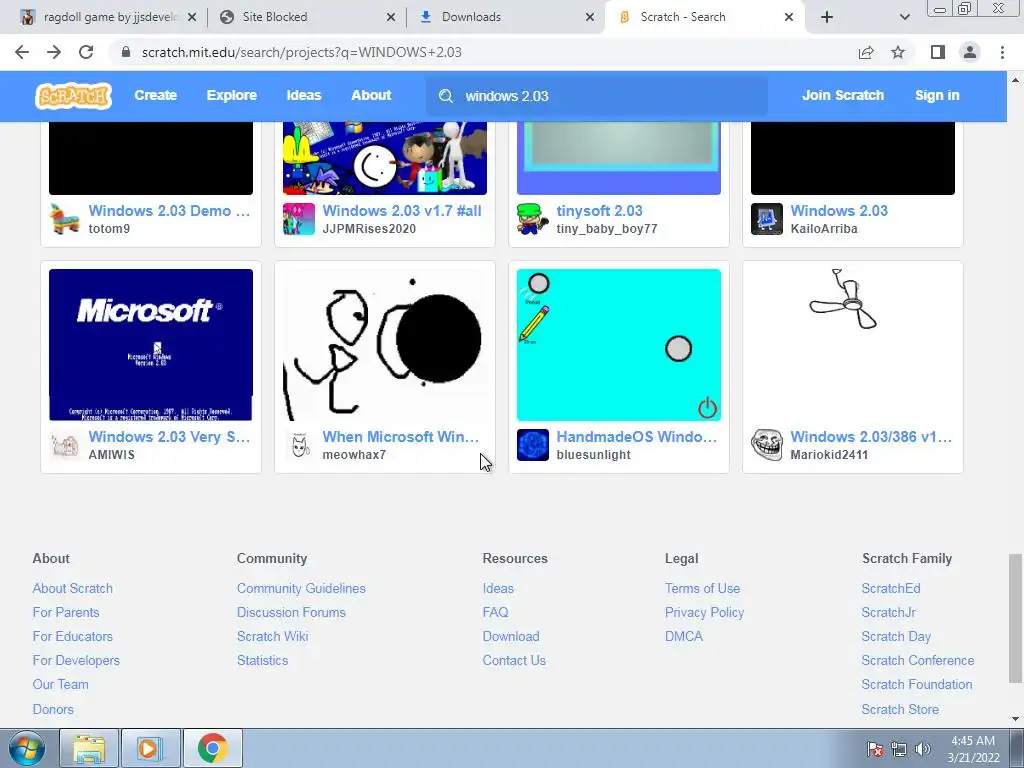This screenshot has height=768, width=1024.
Task: Click Mariokid2411 trollface avatar
Action: (x=767, y=445)
